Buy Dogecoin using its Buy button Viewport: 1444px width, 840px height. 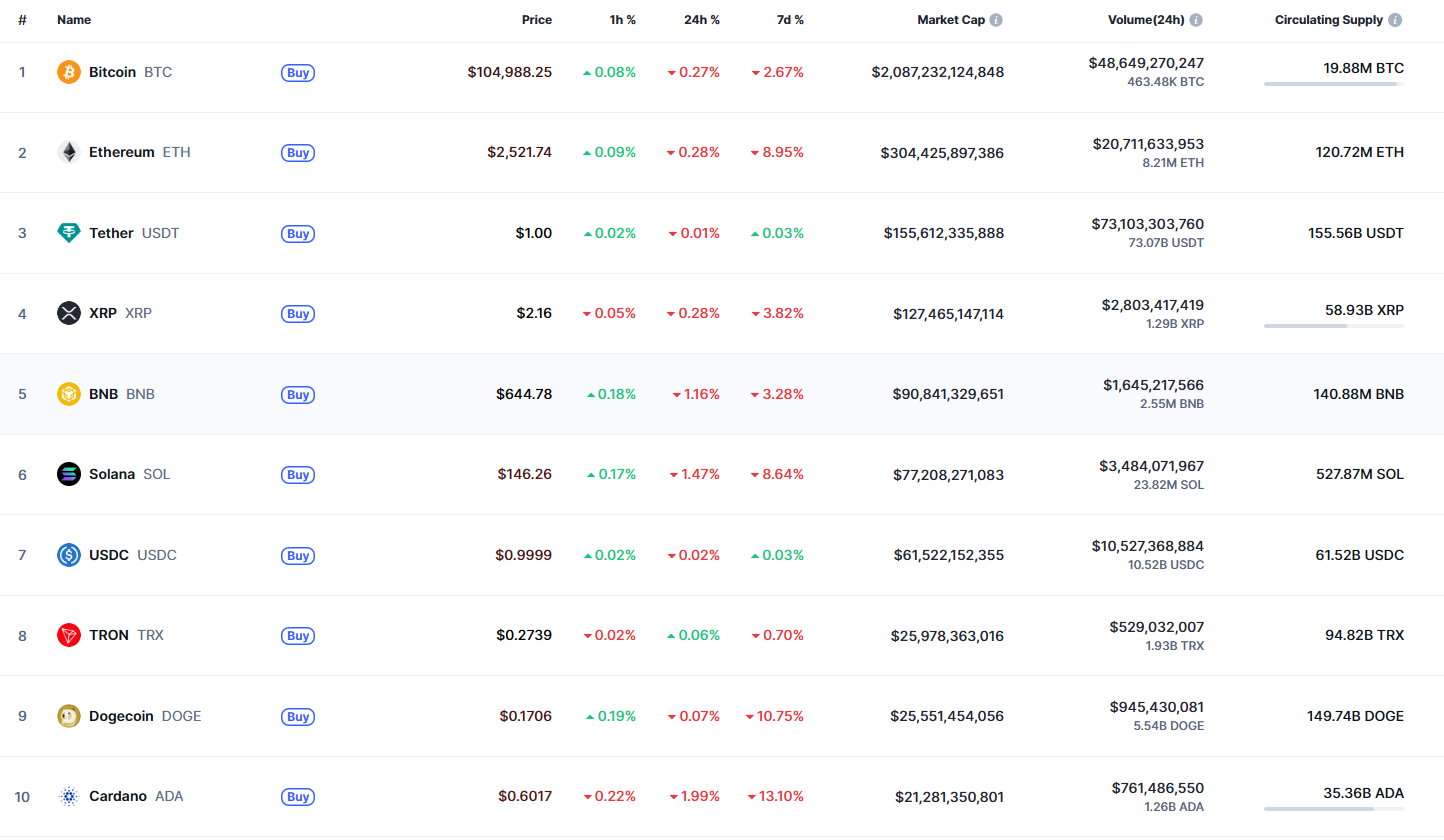[298, 716]
